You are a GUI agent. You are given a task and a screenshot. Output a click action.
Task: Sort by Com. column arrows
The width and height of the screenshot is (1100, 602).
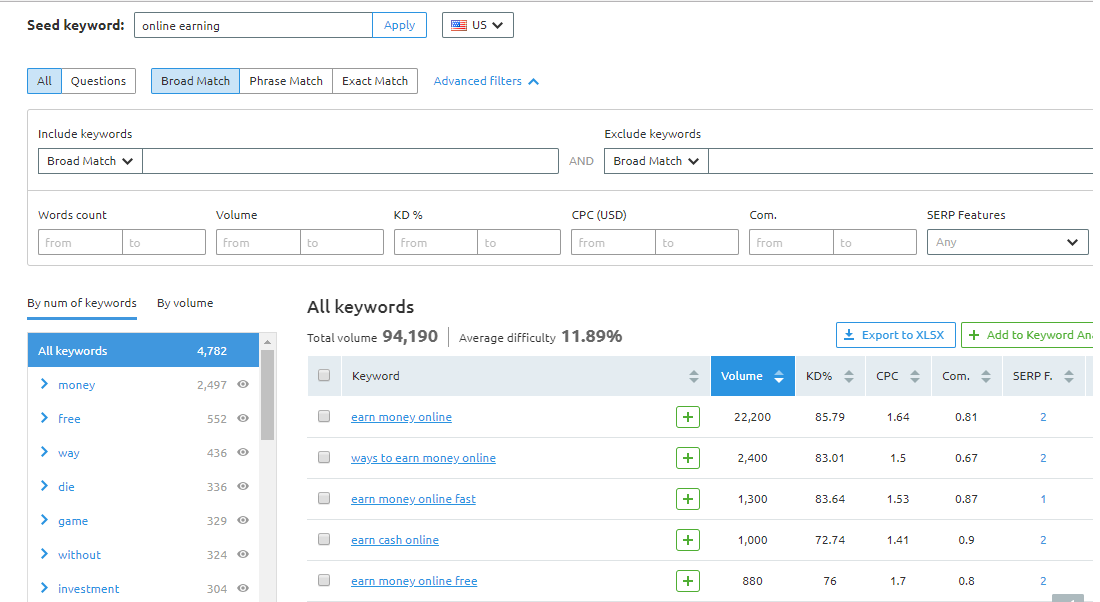pyautogui.click(x=986, y=376)
